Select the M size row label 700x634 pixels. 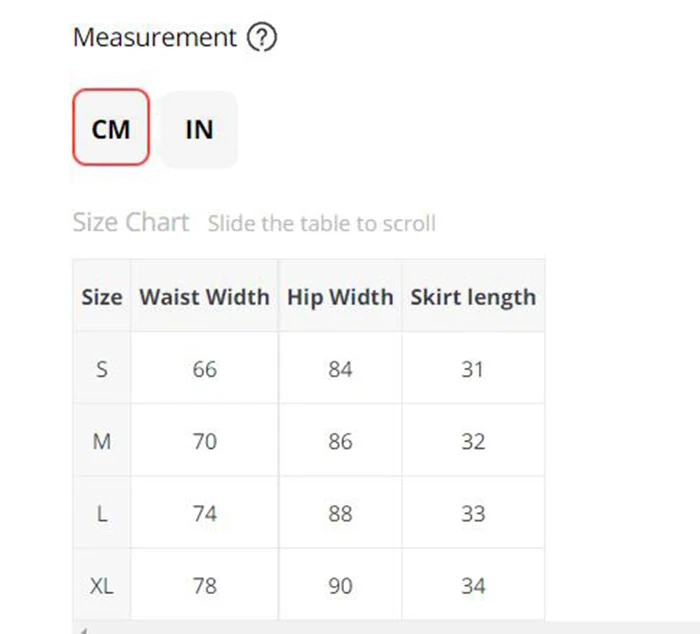[102, 441]
